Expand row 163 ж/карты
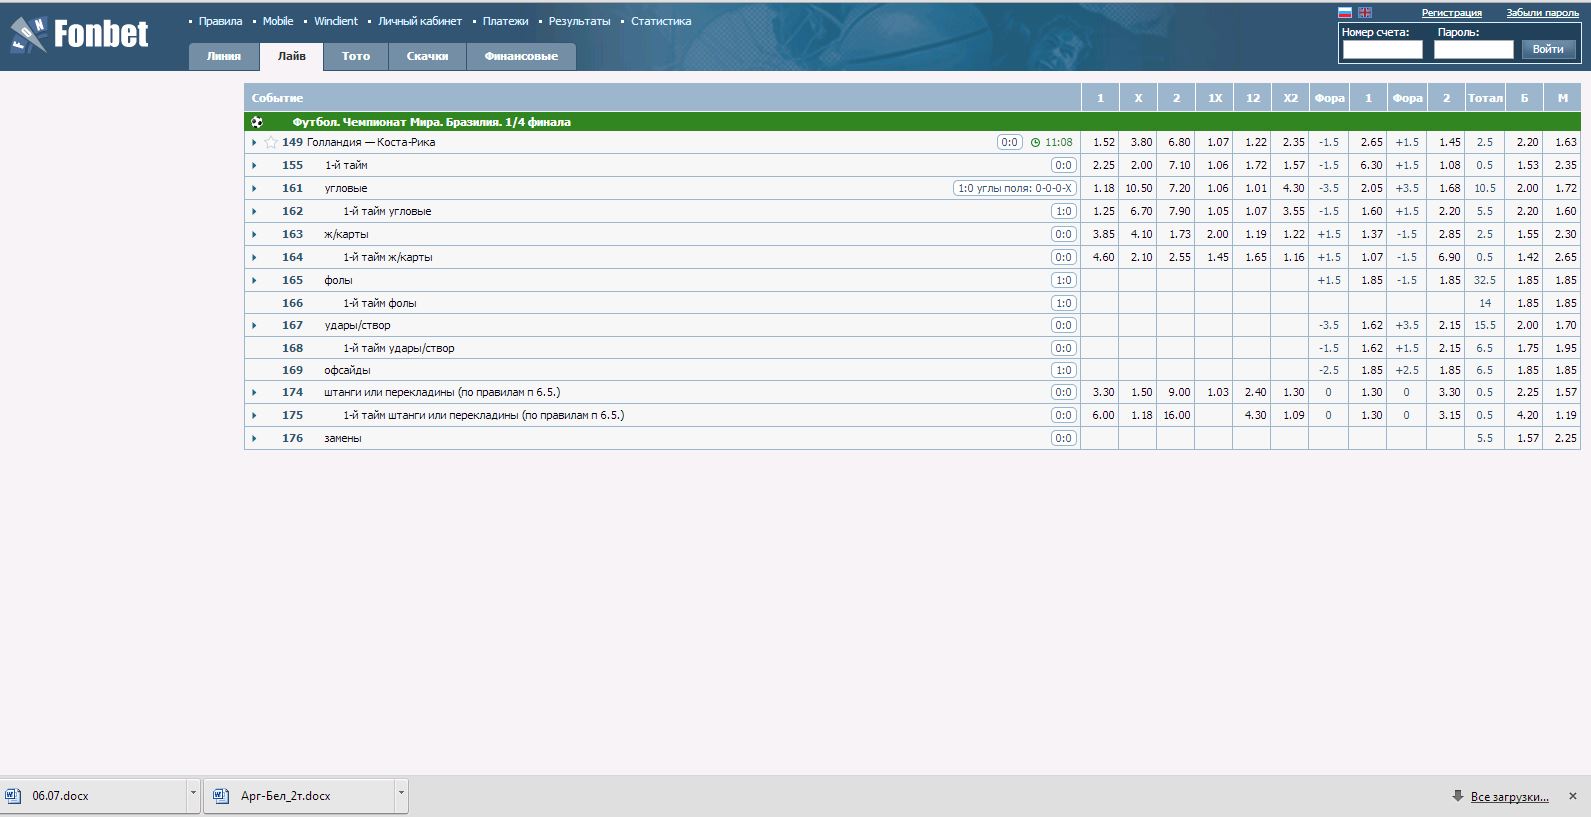The height and width of the screenshot is (817, 1591). point(254,234)
